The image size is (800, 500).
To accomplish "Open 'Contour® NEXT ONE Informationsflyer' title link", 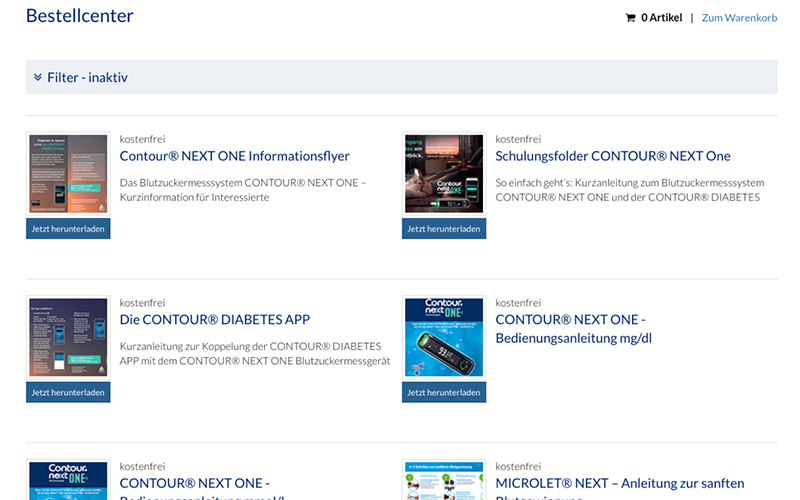I will (x=234, y=156).
